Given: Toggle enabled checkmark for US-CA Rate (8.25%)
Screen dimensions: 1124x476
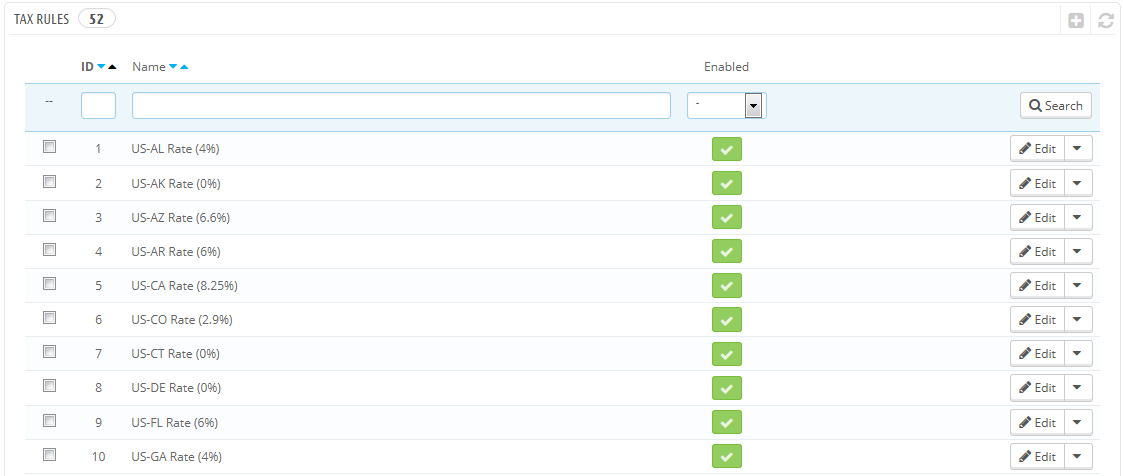Looking at the screenshot, I should pos(726,285).
